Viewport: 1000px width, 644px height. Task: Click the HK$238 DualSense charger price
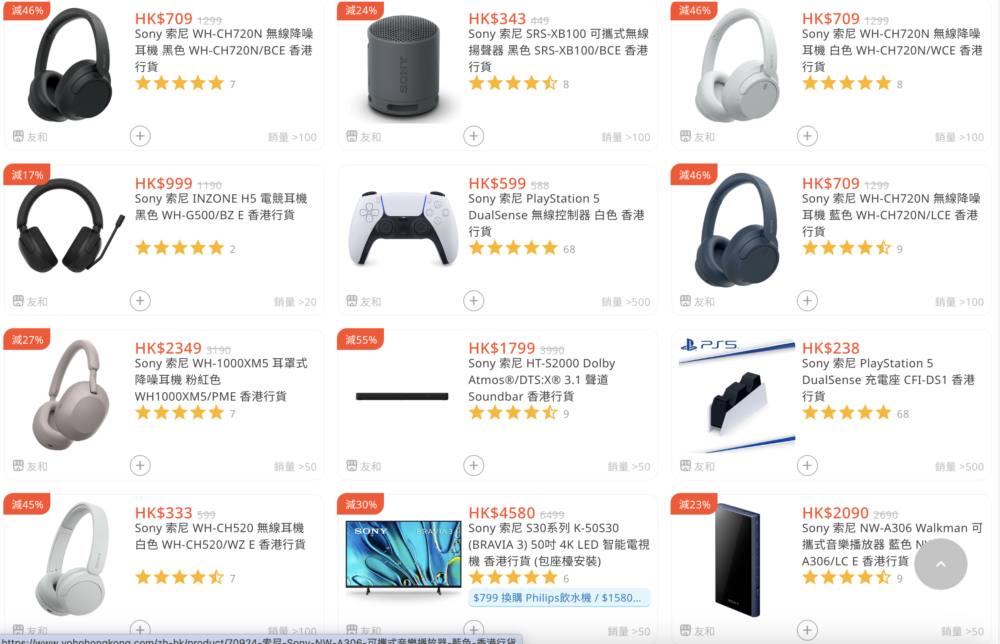click(830, 348)
